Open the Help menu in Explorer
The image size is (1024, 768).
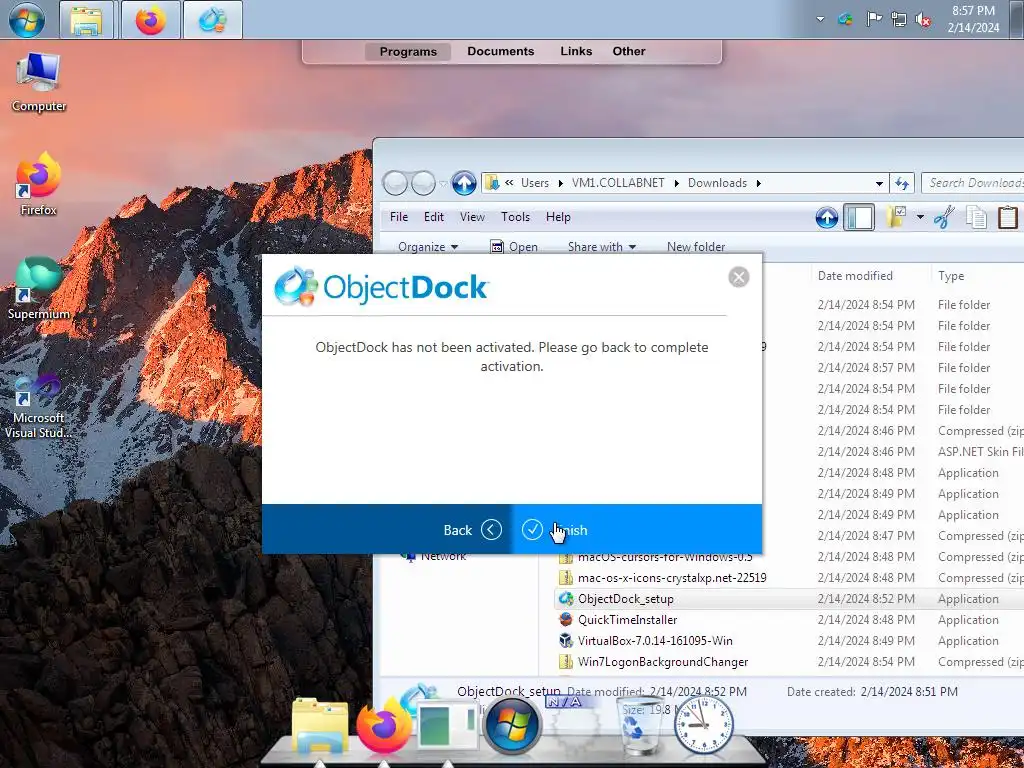click(x=558, y=217)
